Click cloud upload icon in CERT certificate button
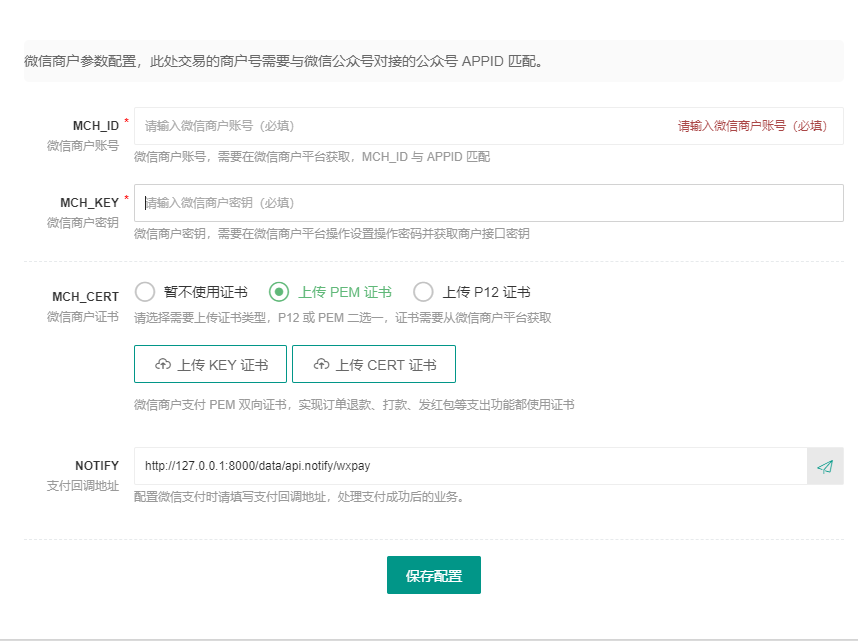This screenshot has width=858, height=641. pos(321,364)
